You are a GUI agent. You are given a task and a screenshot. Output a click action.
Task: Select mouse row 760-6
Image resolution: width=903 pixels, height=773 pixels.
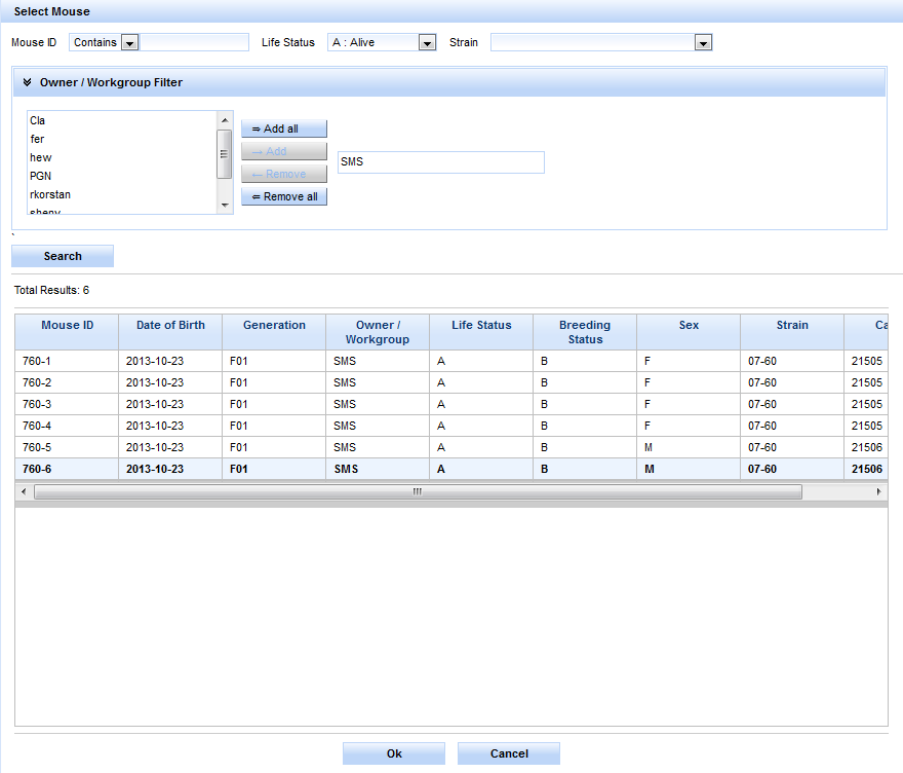pyautogui.click(x=452, y=469)
